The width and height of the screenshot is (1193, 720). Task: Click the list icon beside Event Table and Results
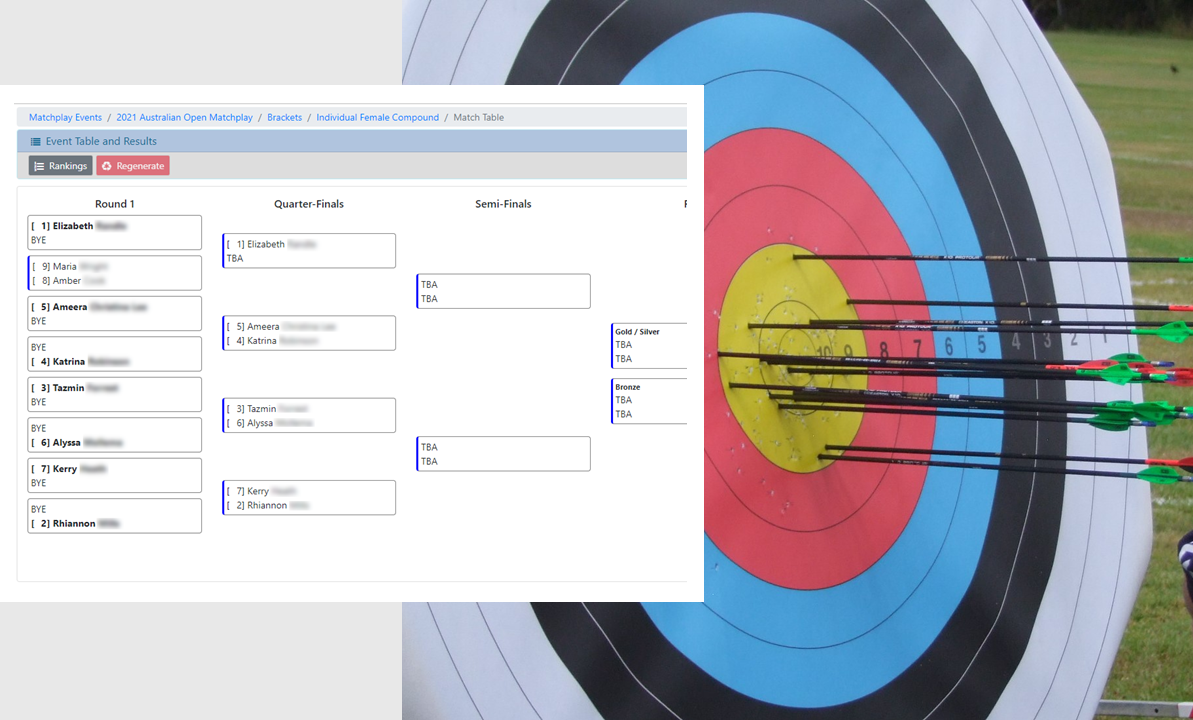35,142
